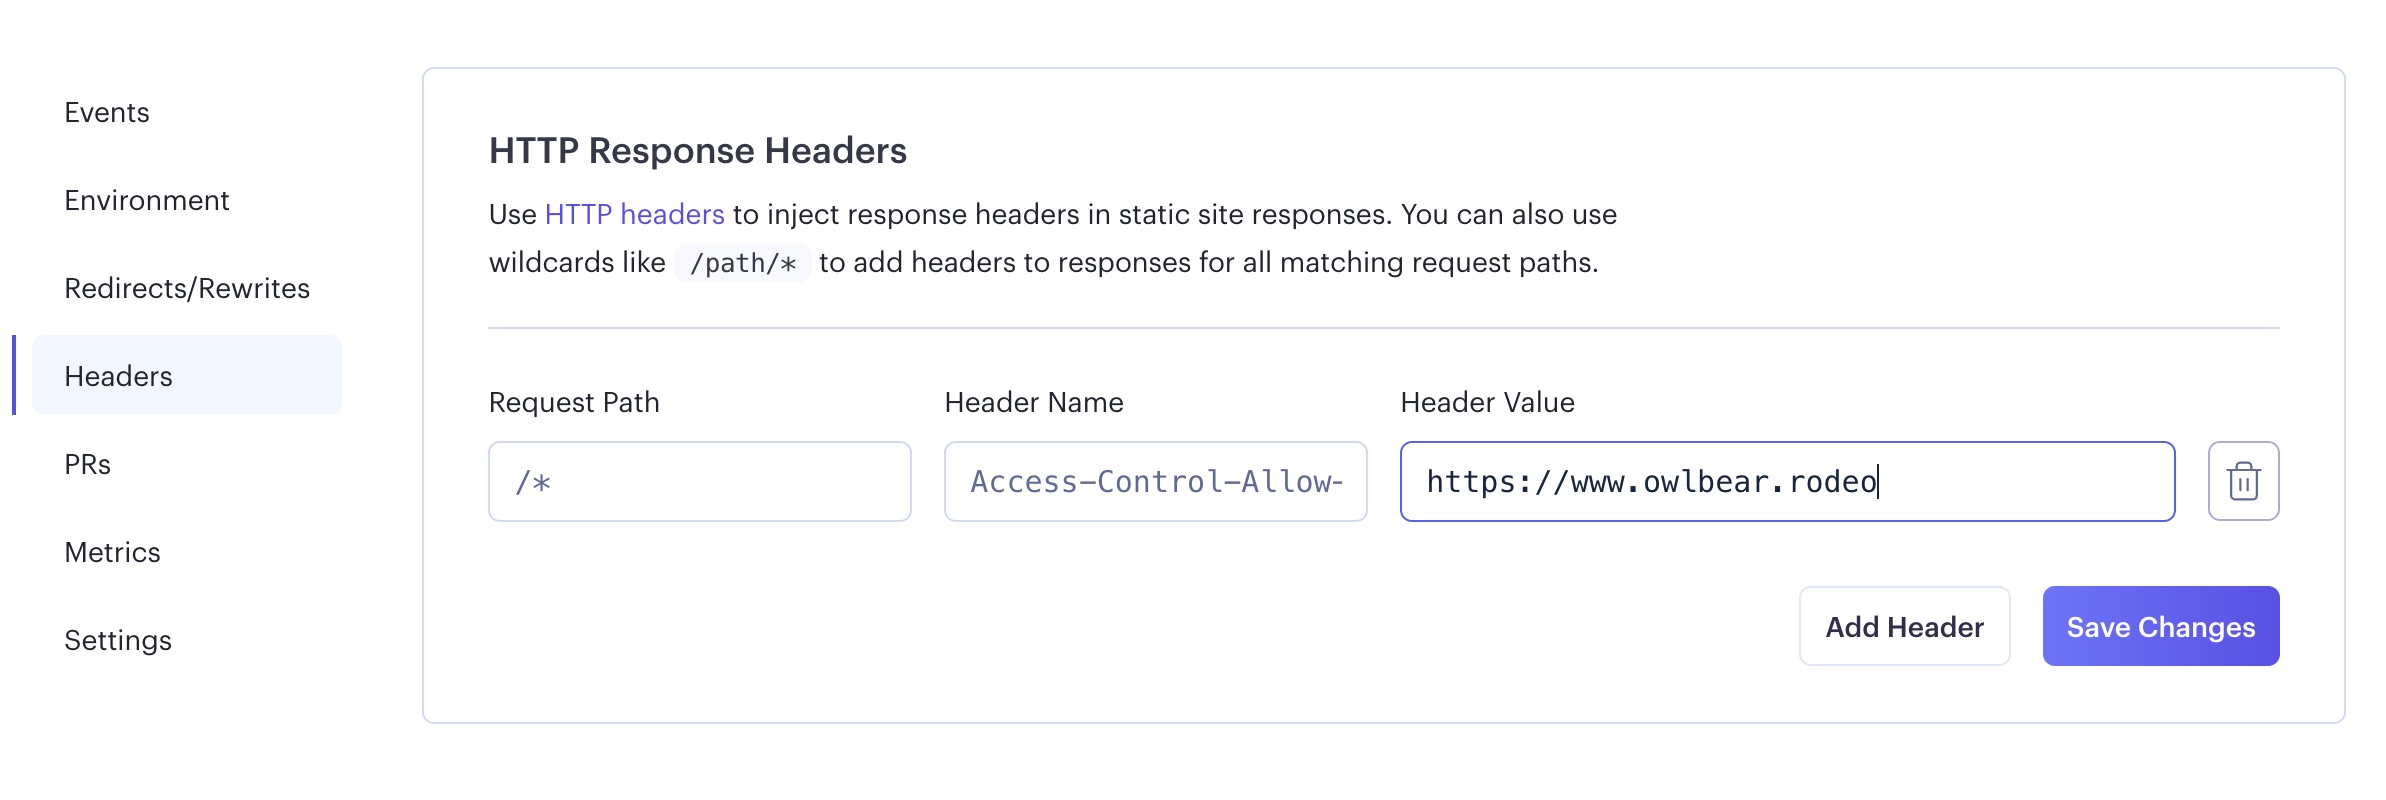The width and height of the screenshot is (2386, 800).
Task: Open the Events section in the sidebar
Action: click(x=106, y=113)
